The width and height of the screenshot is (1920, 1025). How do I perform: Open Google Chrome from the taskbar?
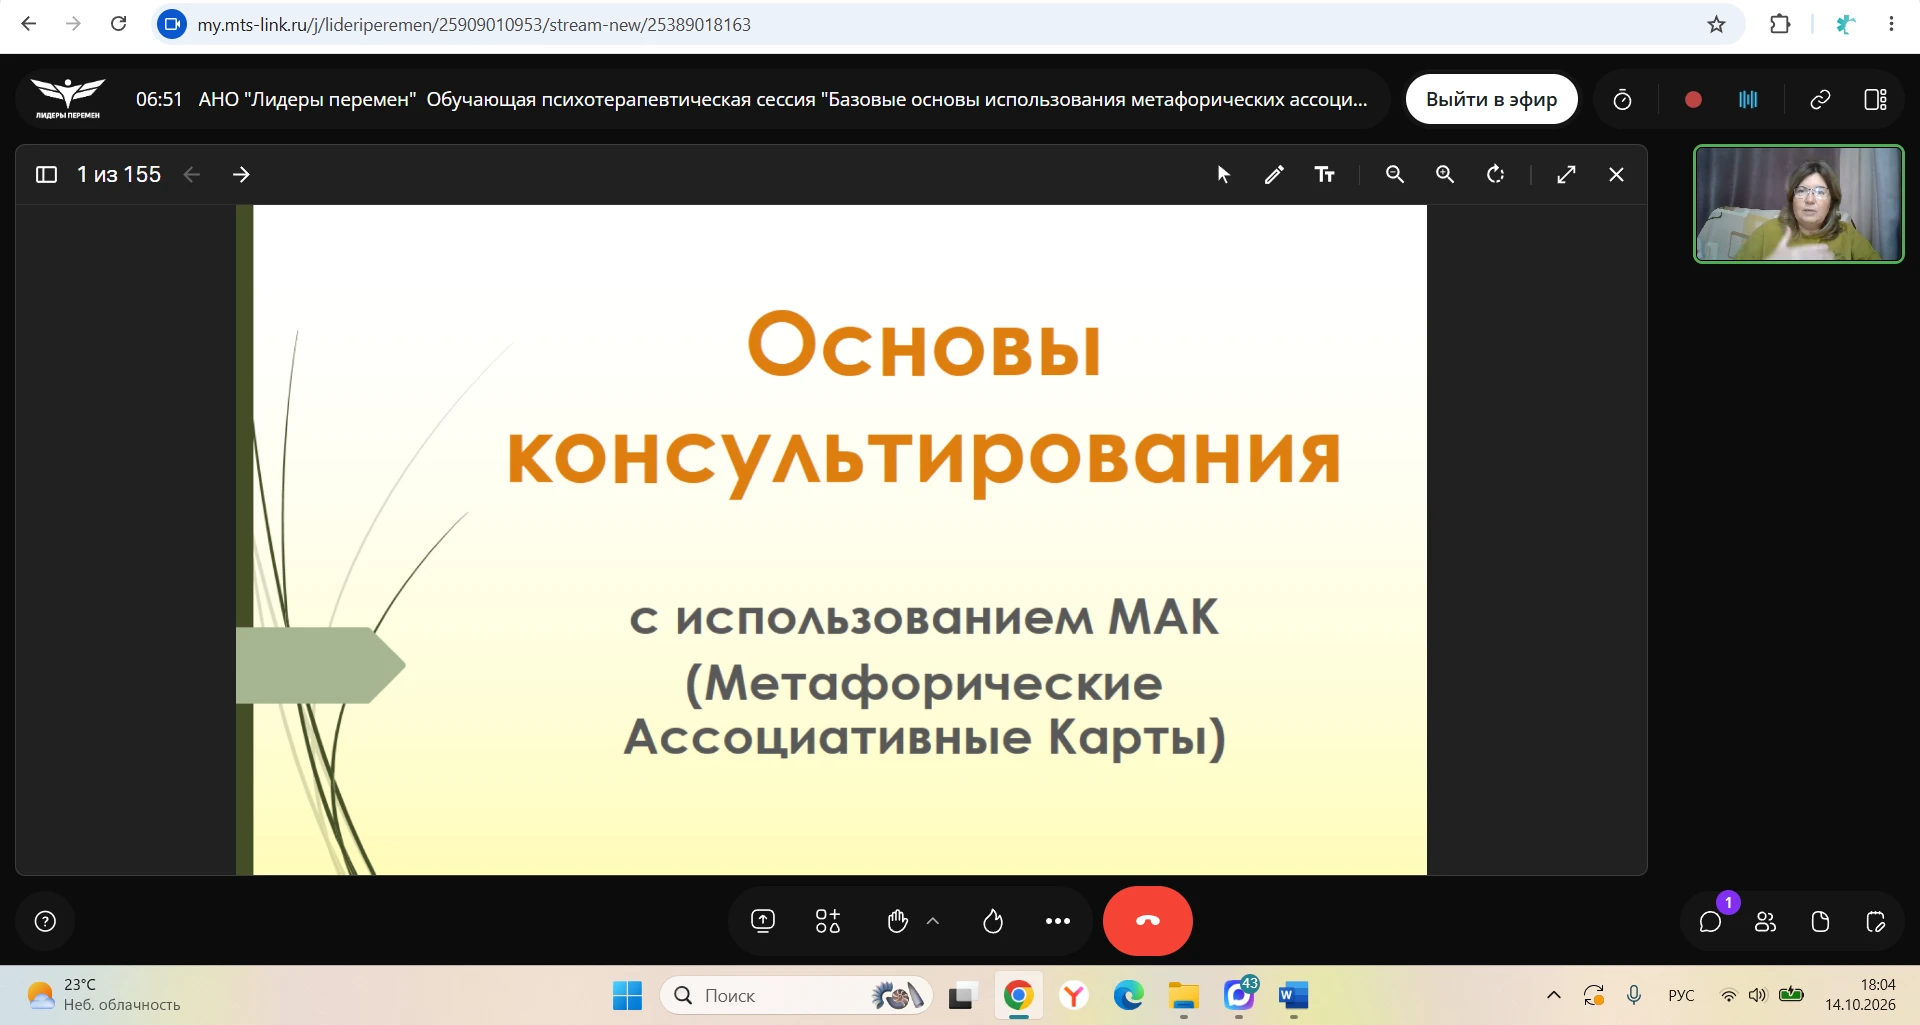coord(1018,995)
